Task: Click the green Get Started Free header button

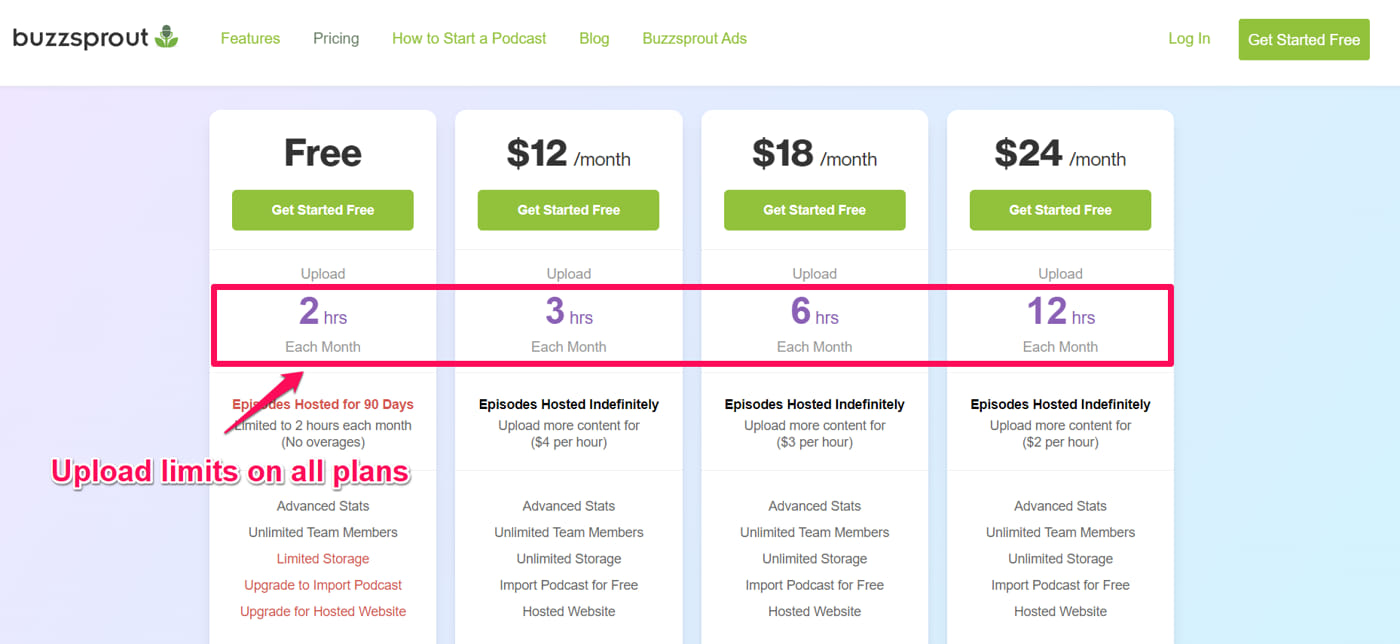Action: 1303,39
